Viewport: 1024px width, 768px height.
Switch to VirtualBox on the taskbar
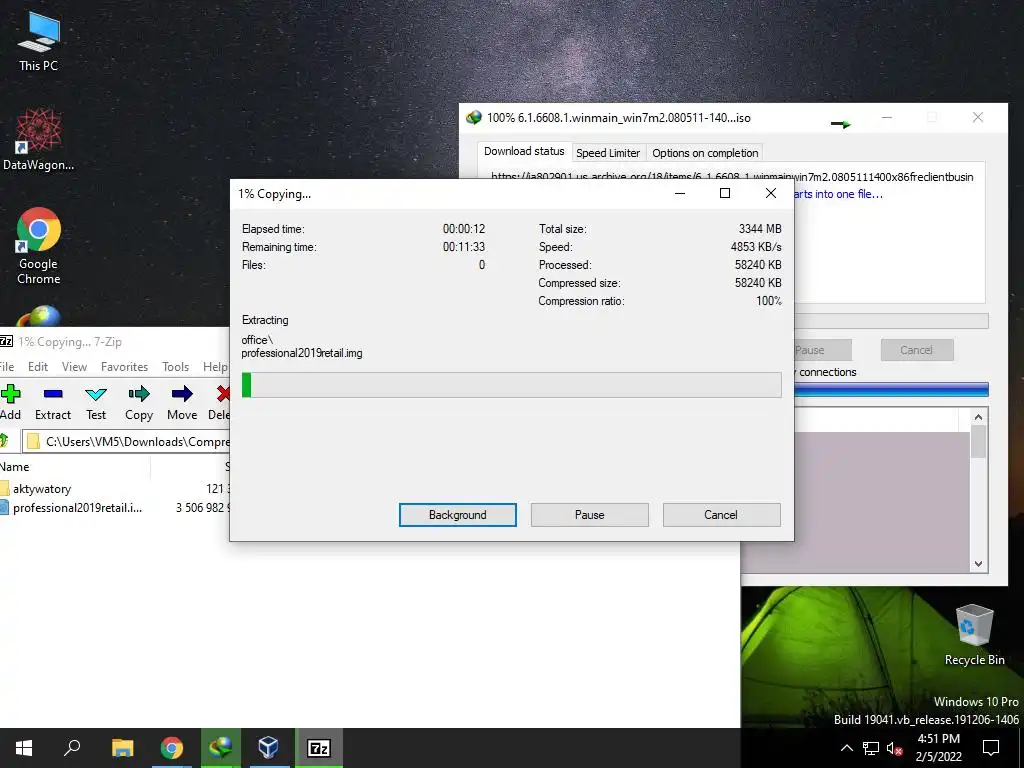point(268,748)
